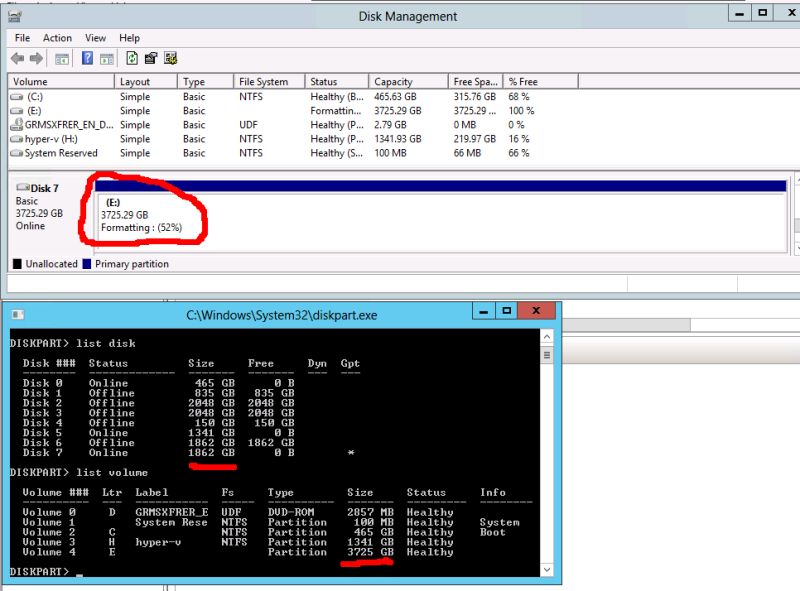The width and height of the screenshot is (800, 591).
Task: Click the Refresh icon in Disk Management toolbar
Action: pos(132,58)
